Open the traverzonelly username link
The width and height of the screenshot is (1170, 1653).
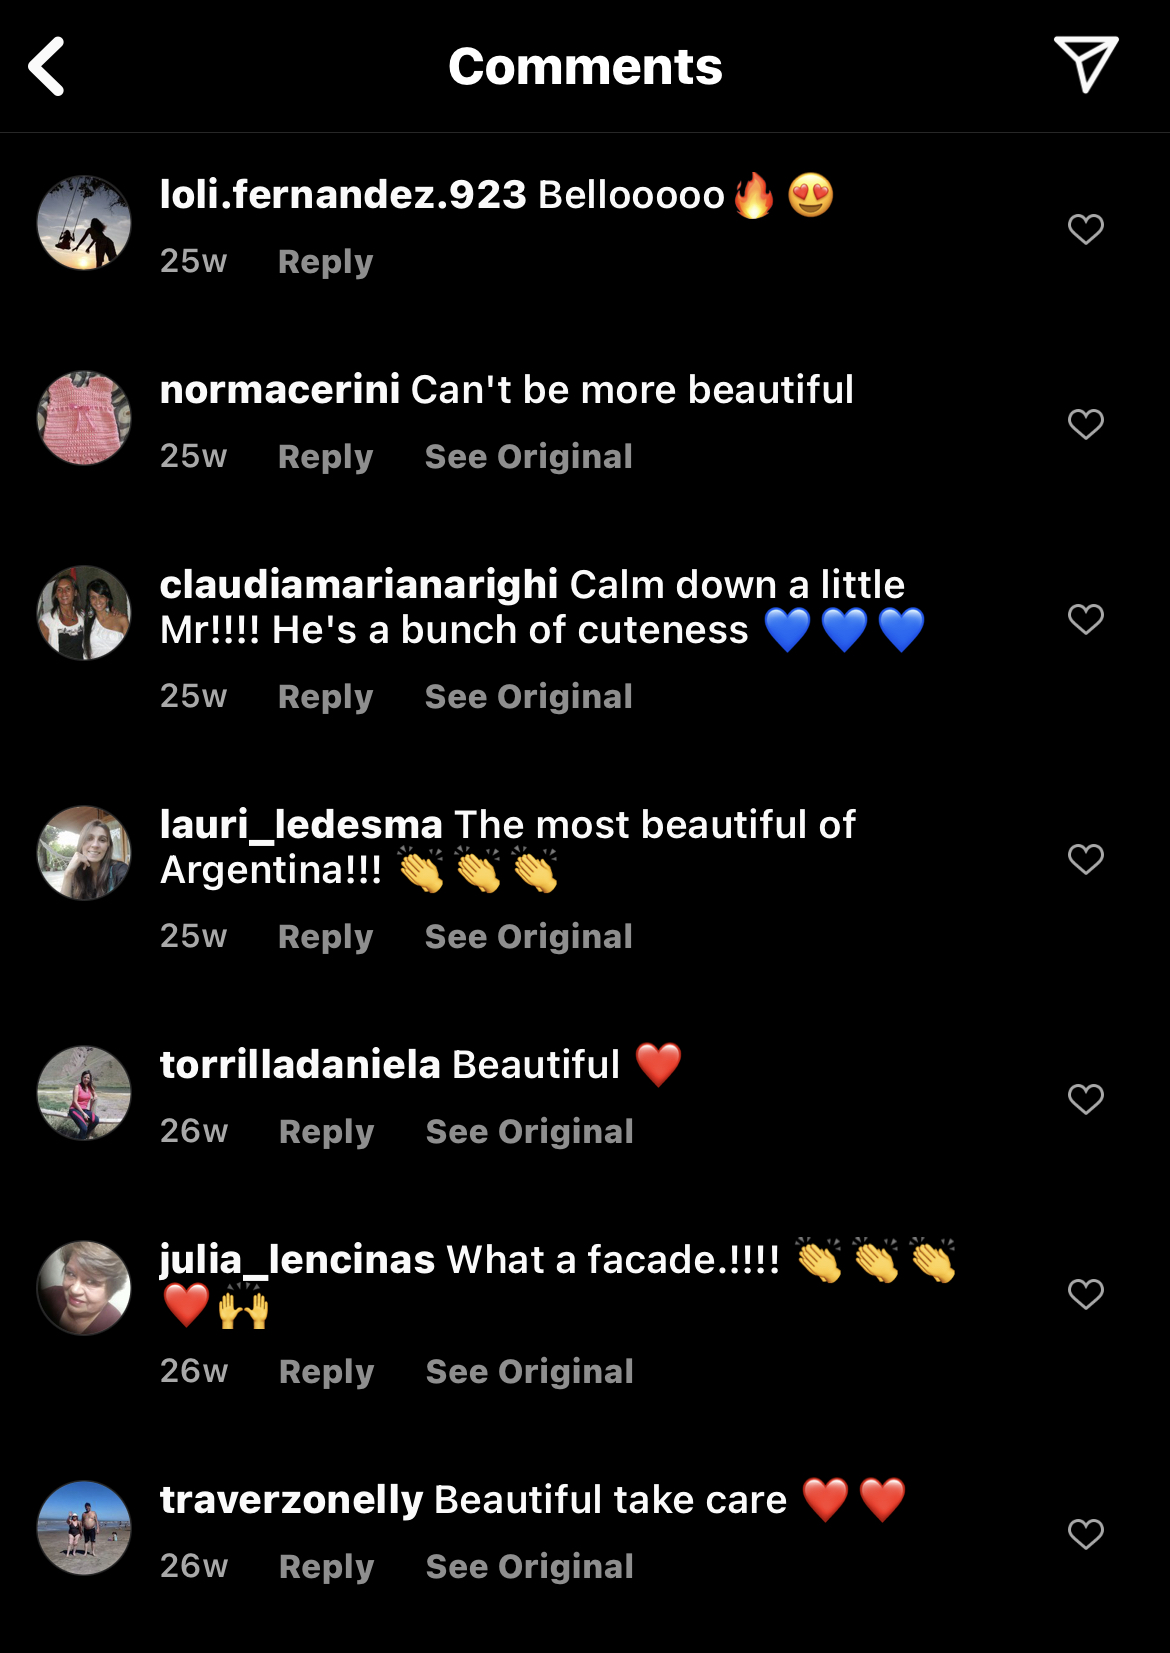coord(292,1500)
